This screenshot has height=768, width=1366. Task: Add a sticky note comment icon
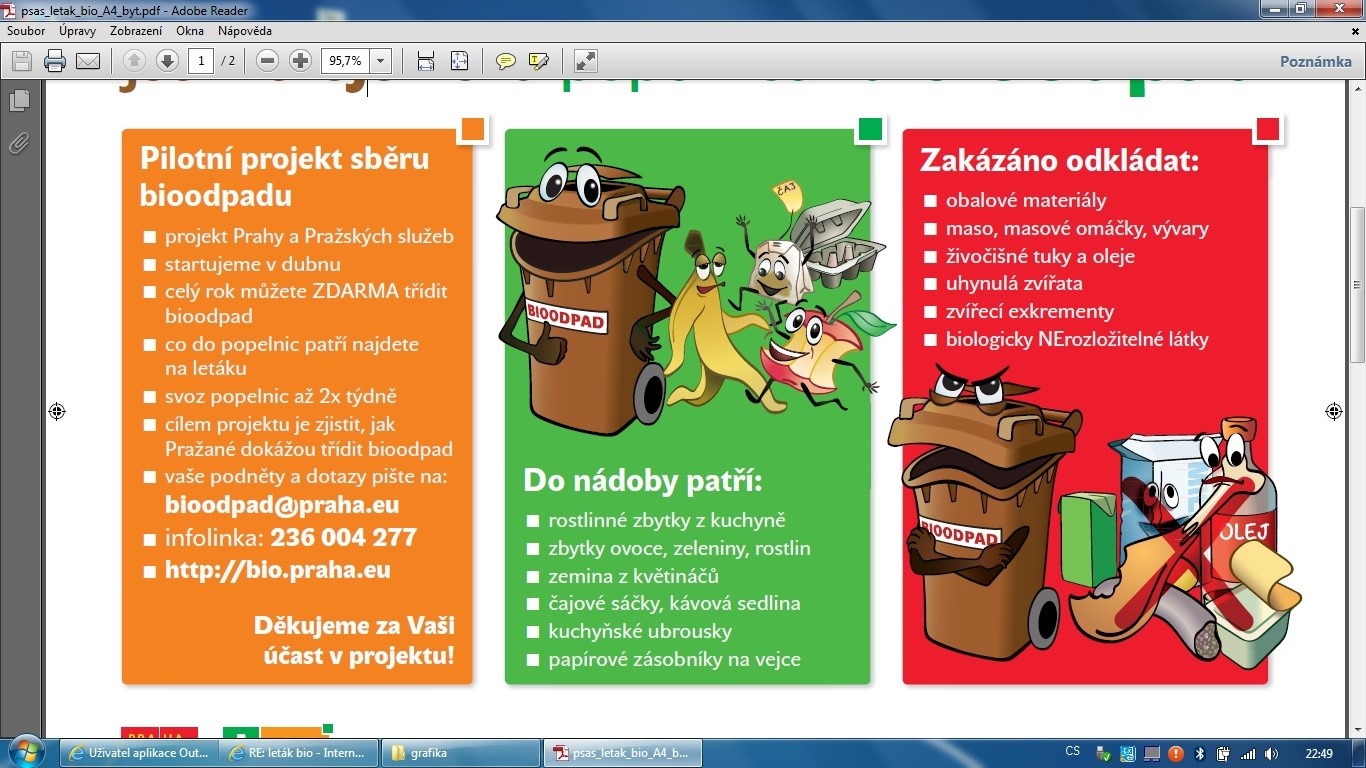(x=506, y=61)
